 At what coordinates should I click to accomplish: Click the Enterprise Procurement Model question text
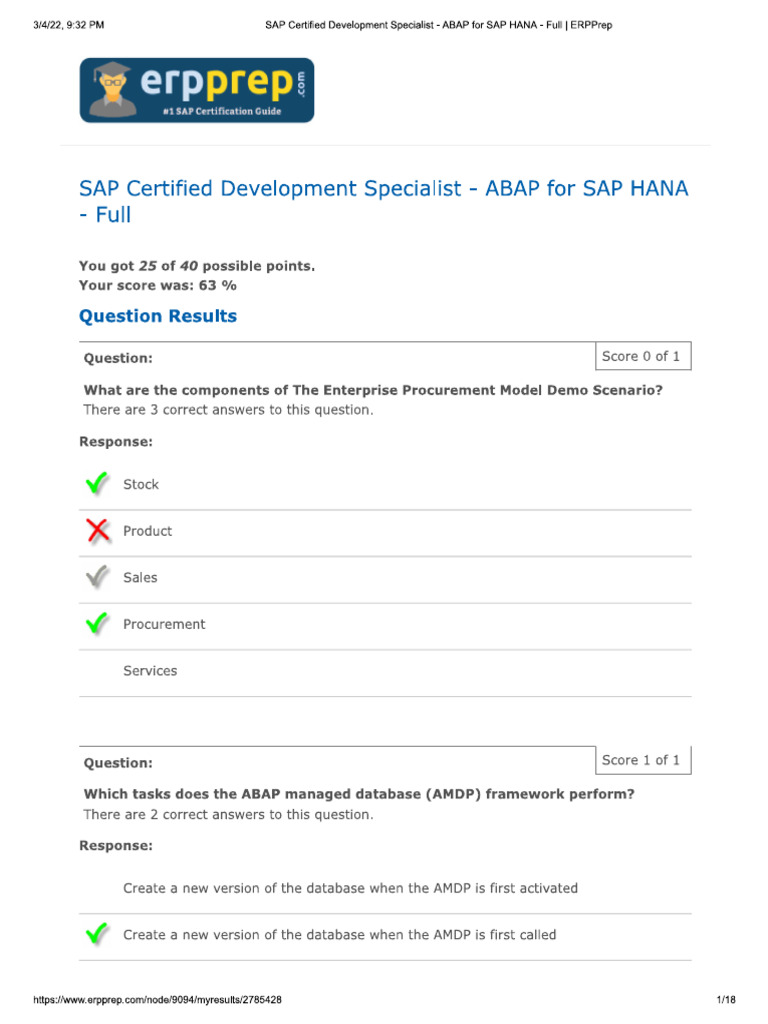click(x=373, y=390)
